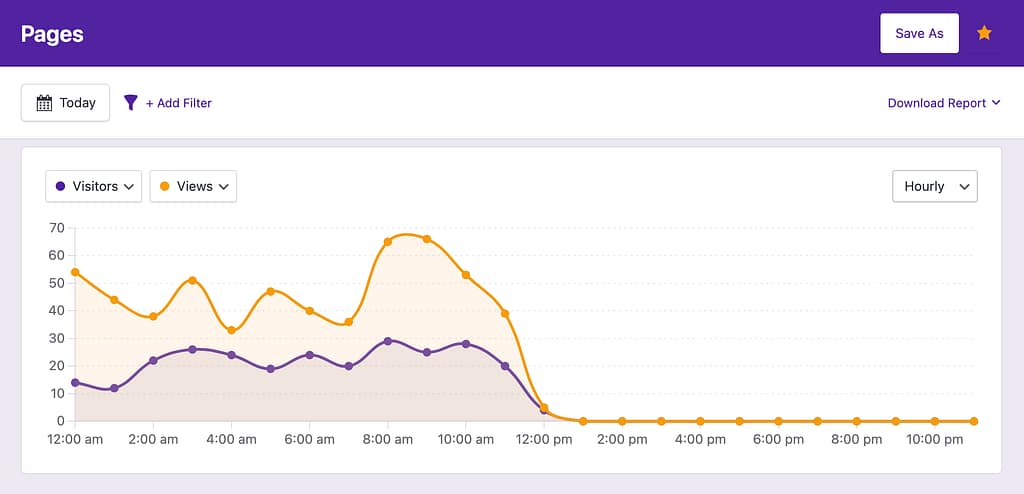
Task: Click the purple Visitors legend dot
Action: (61, 186)
